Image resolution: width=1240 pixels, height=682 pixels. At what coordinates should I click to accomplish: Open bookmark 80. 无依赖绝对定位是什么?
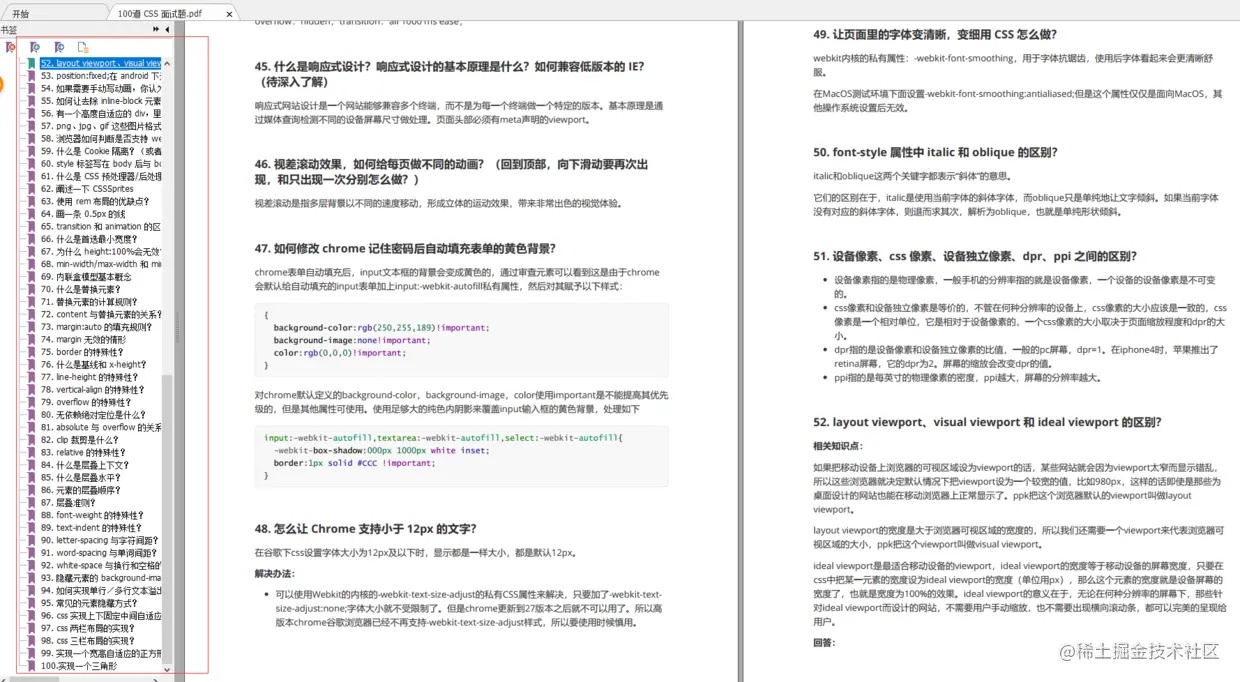(x=94, y=415)
